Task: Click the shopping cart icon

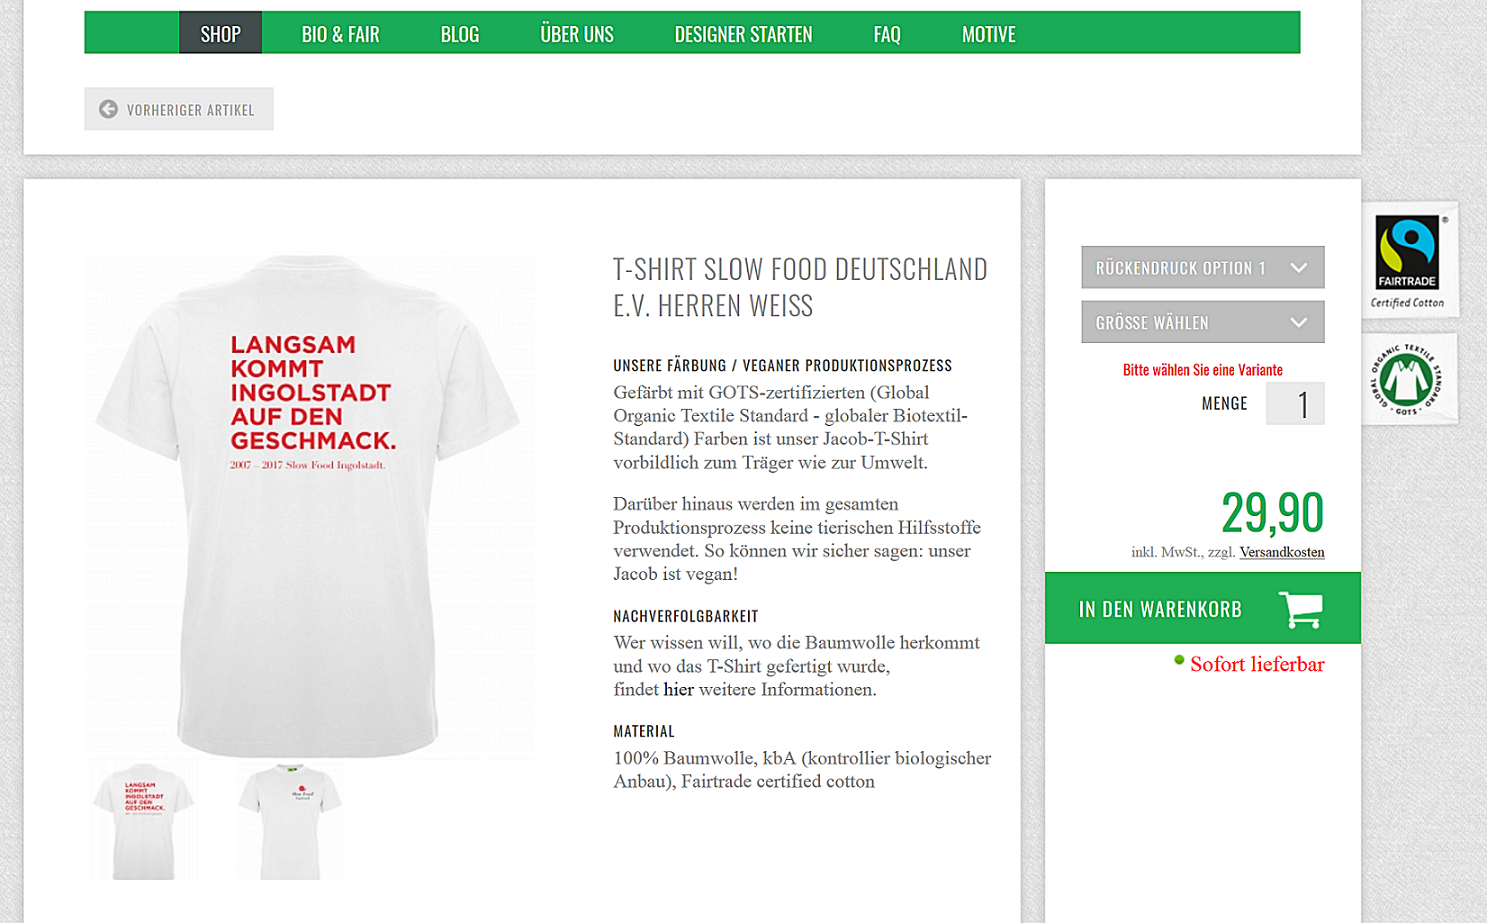Action: pyautogui.click(x=1300, y=609)
